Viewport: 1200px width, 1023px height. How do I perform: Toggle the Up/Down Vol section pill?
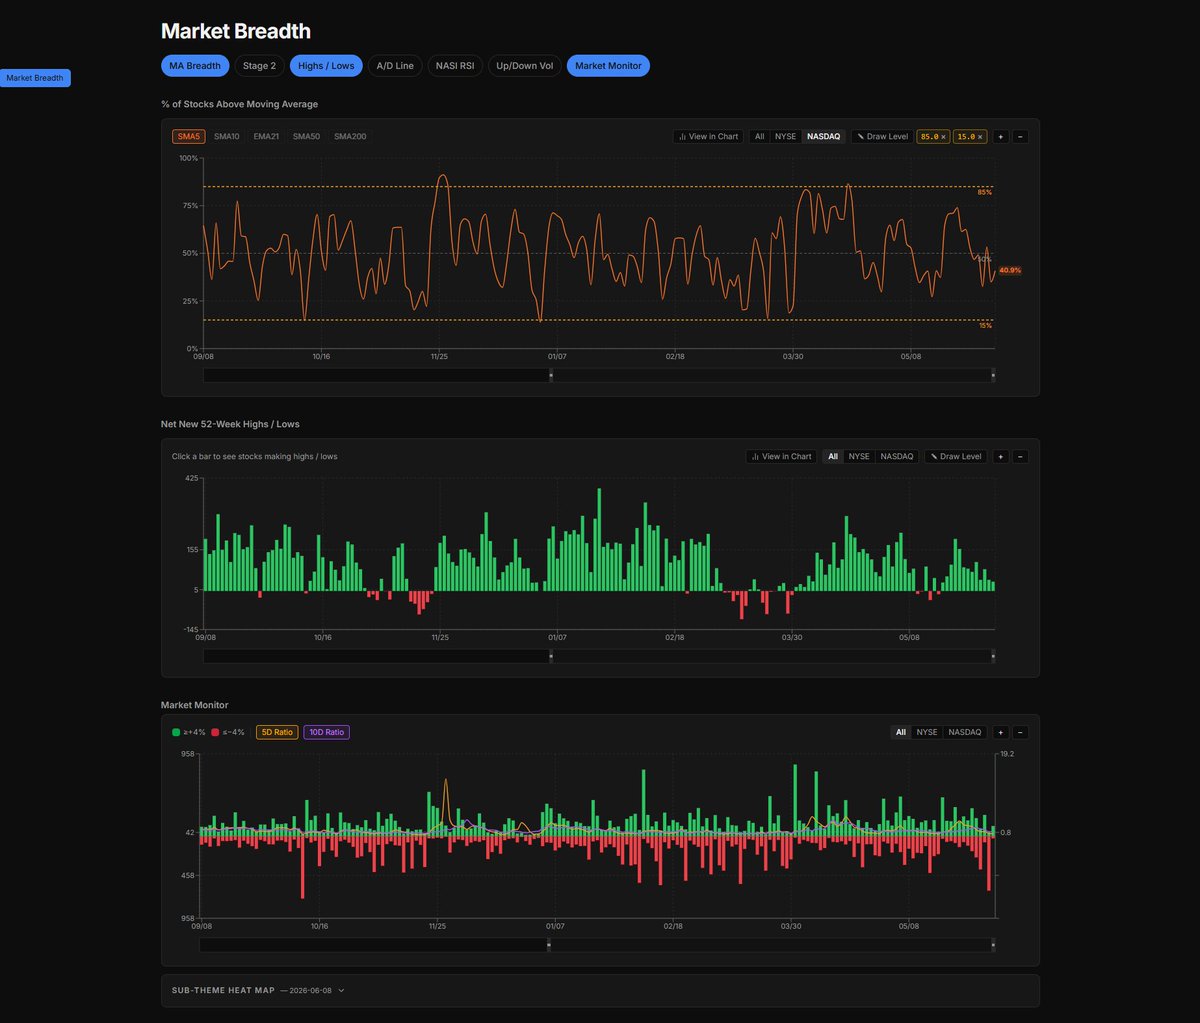525,66
